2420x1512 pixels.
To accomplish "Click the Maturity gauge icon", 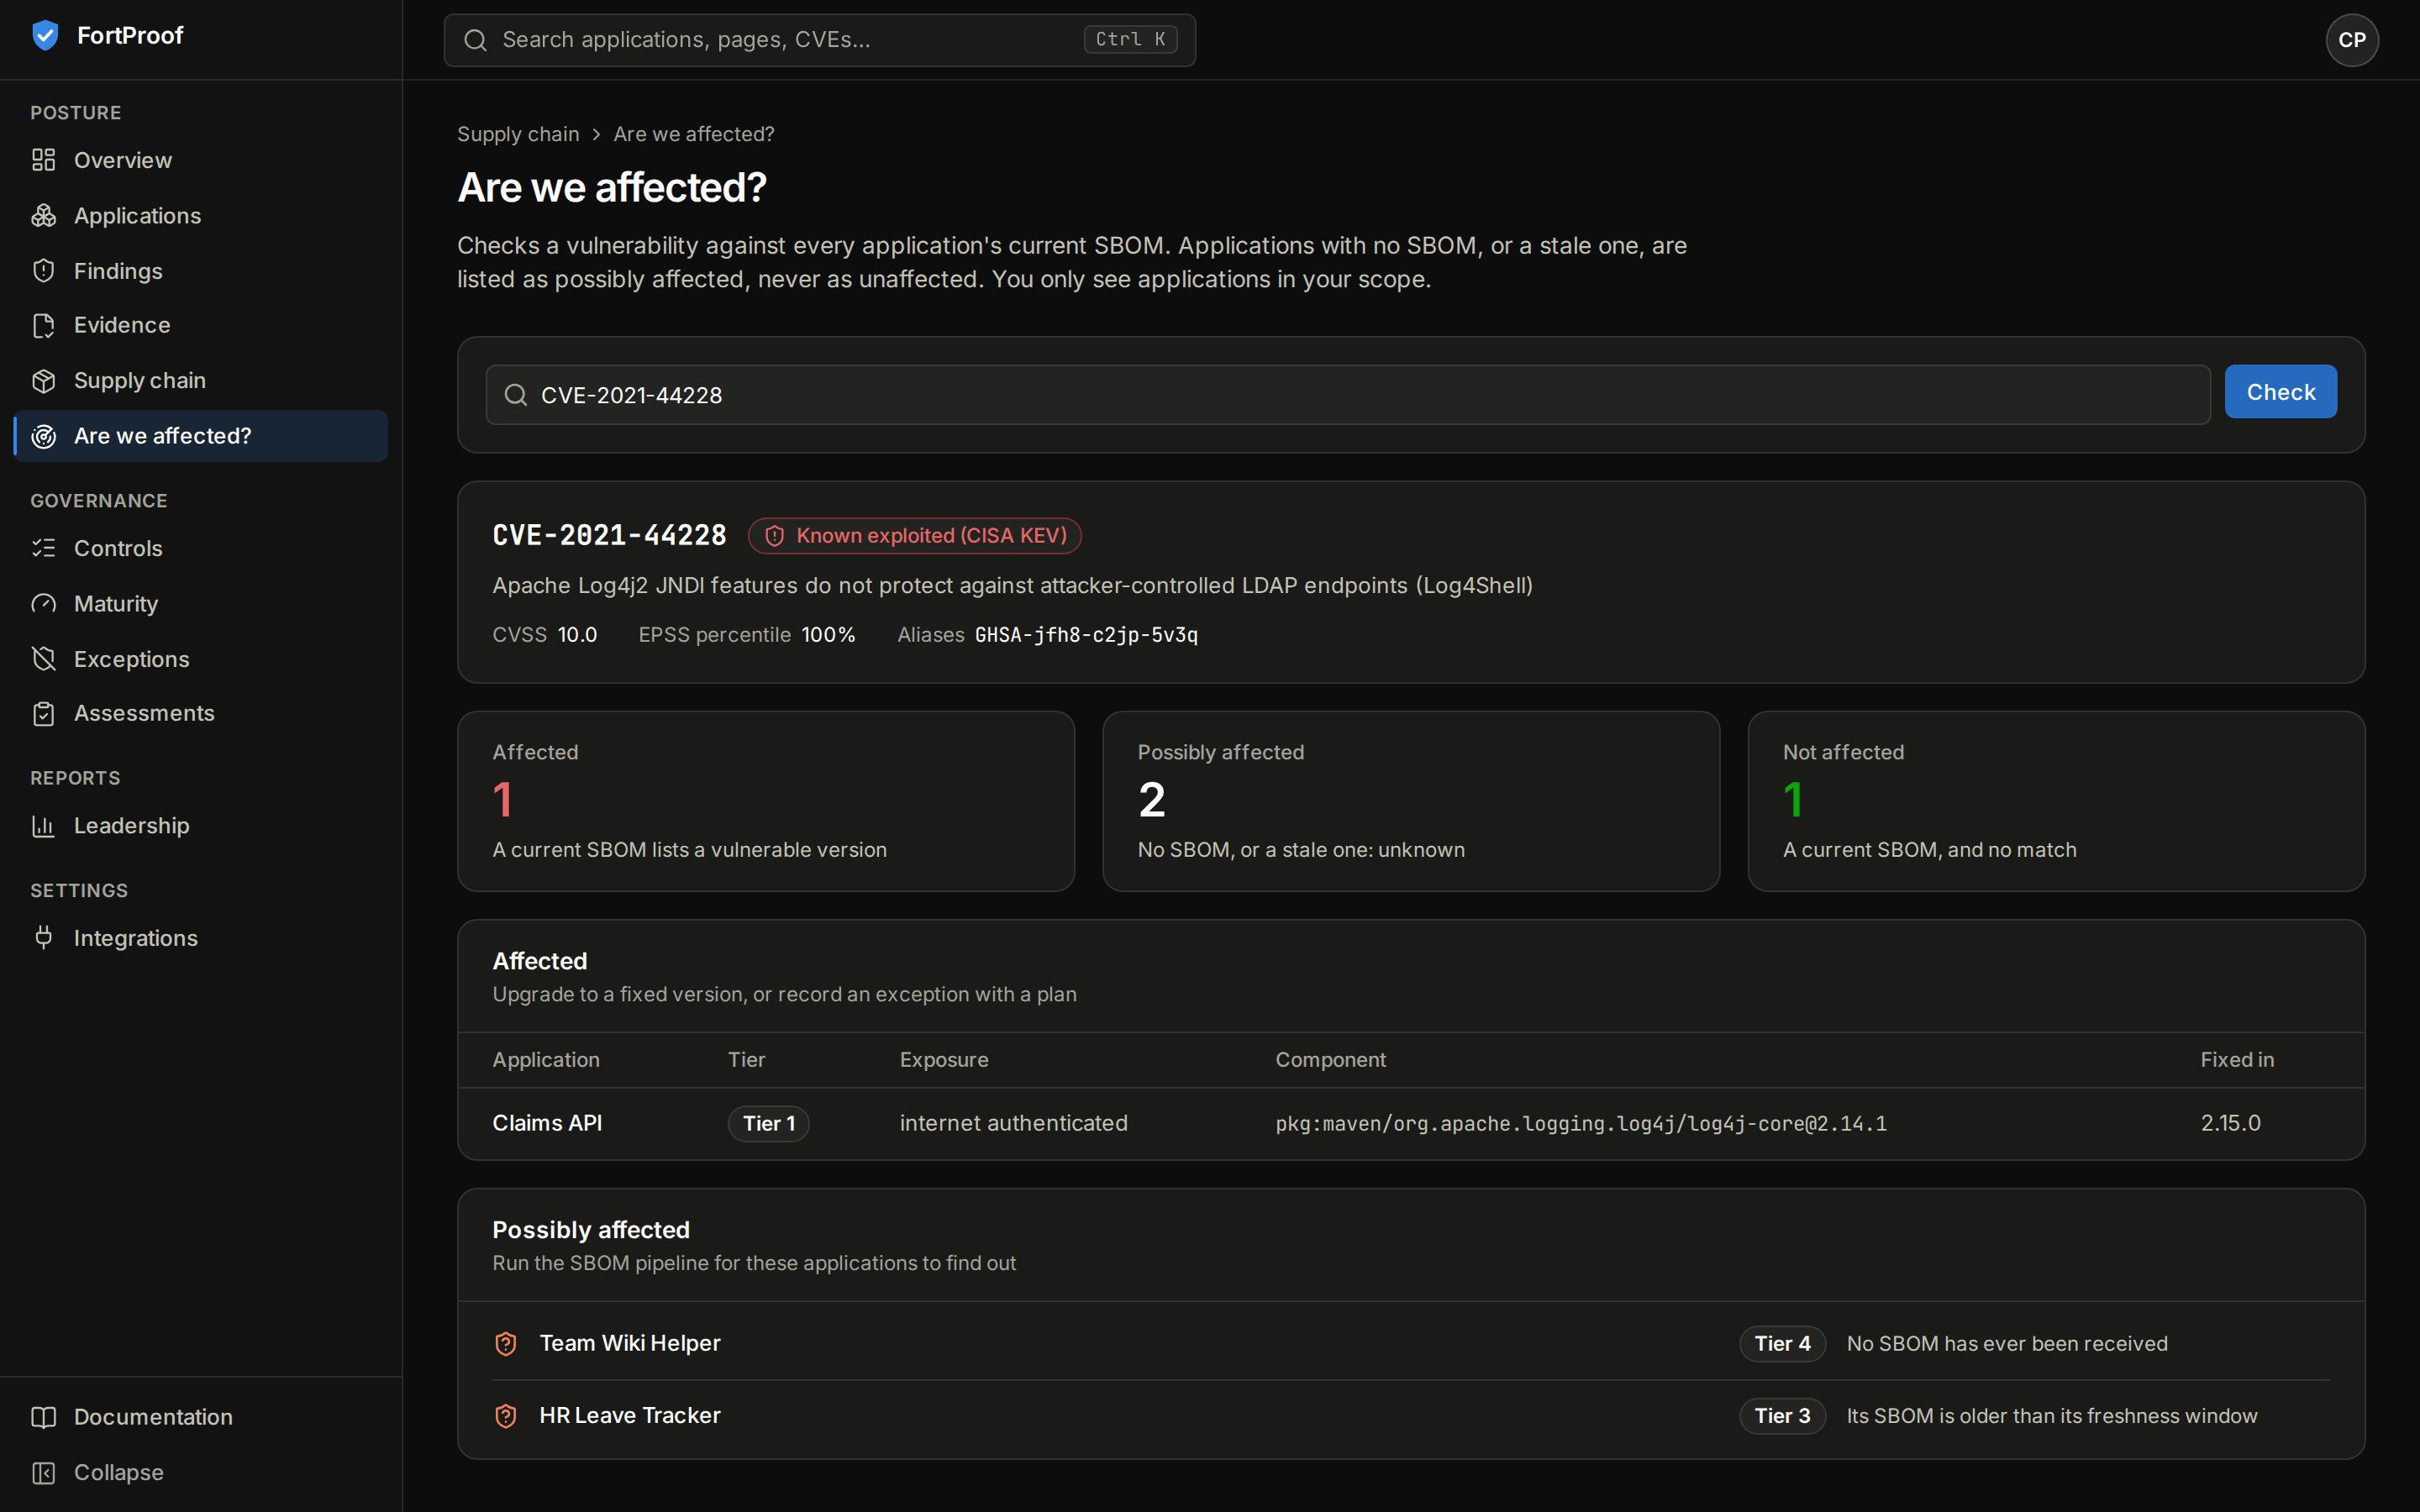I will click(x=43, y=604).
